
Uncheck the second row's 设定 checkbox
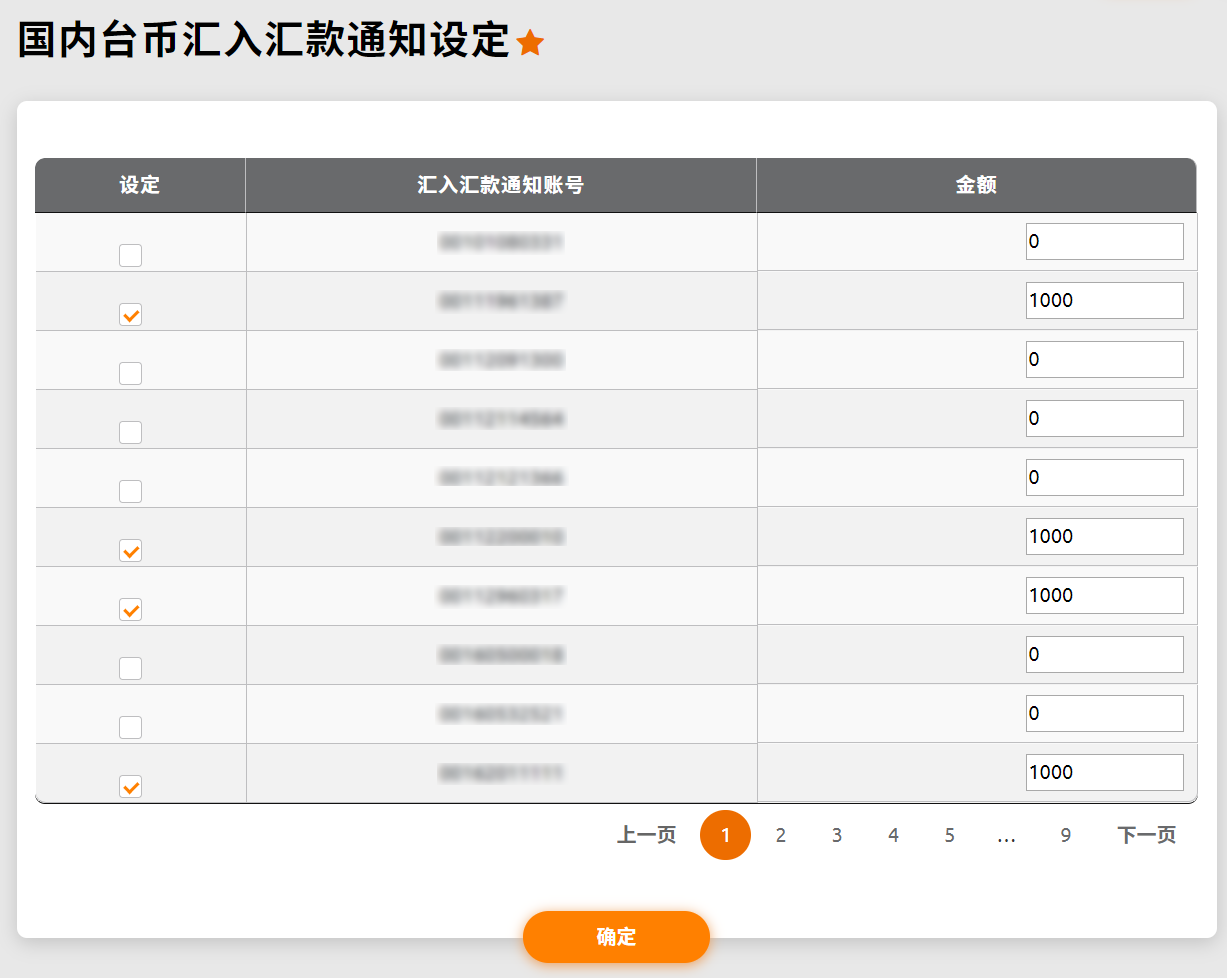point(130,314)
